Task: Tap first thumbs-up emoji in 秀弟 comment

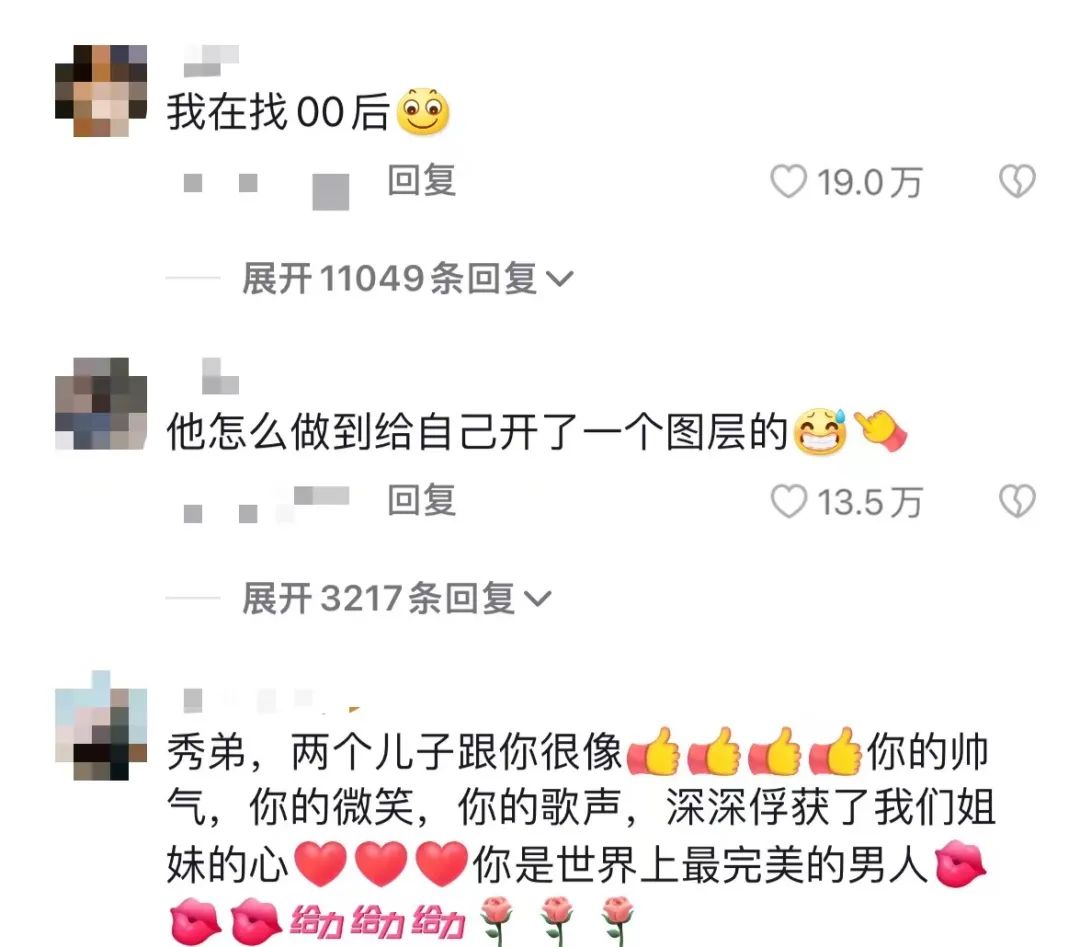Action: (654, 752)
